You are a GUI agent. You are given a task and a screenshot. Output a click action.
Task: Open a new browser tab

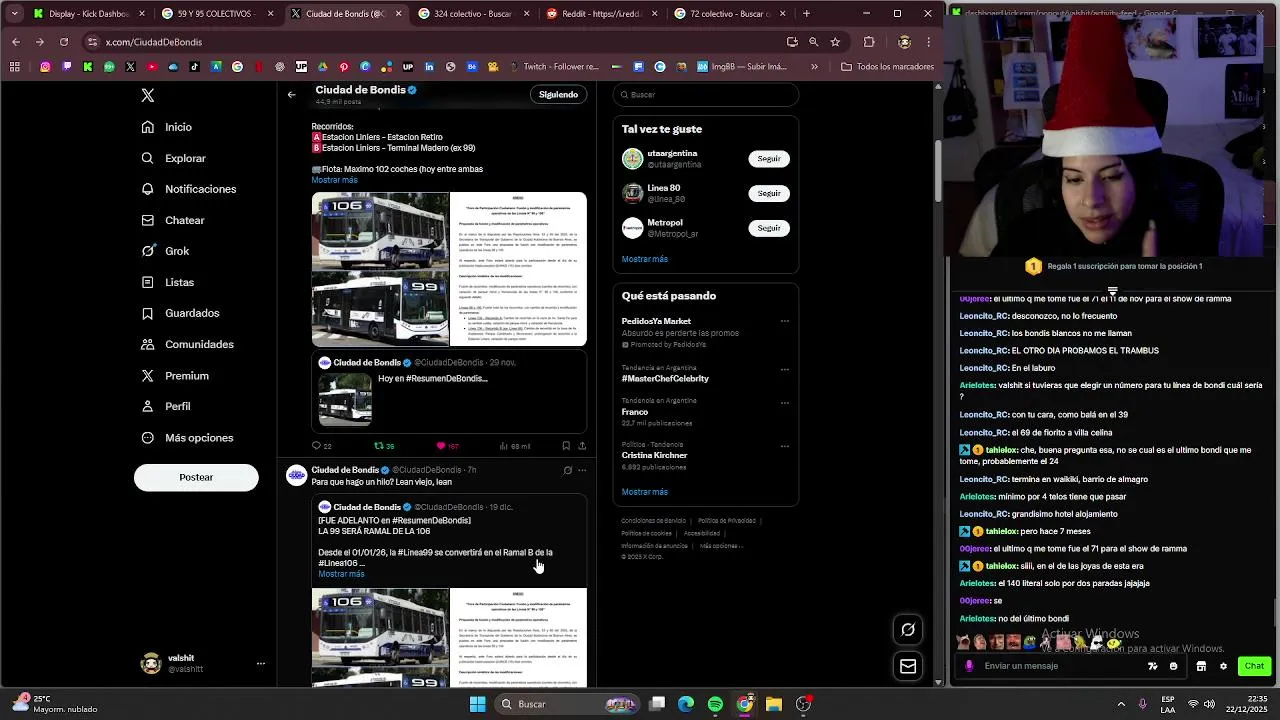click(806, 14)
